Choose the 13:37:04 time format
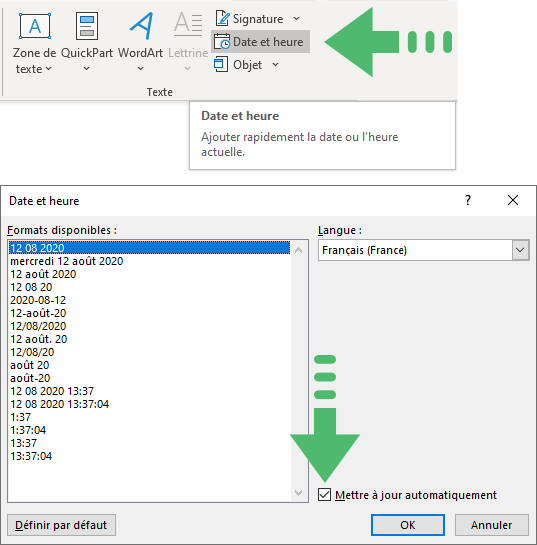The image size is (537, 545). [31, 456]
